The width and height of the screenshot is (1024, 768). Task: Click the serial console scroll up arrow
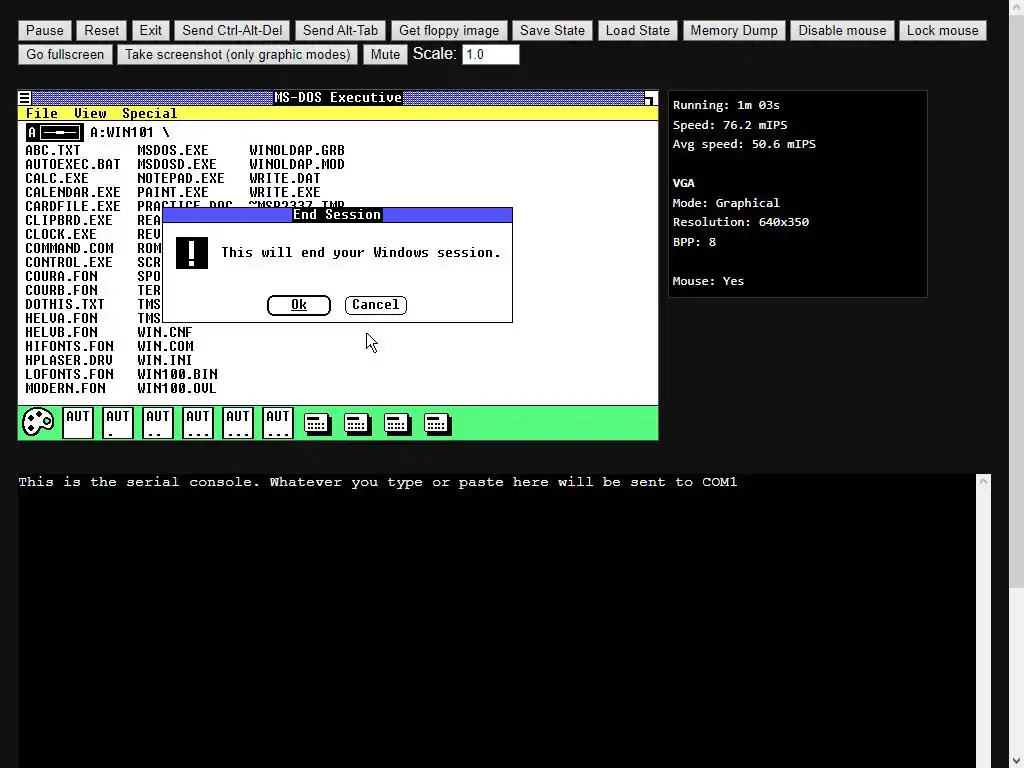pyautogui.click(x=984, y=481)
